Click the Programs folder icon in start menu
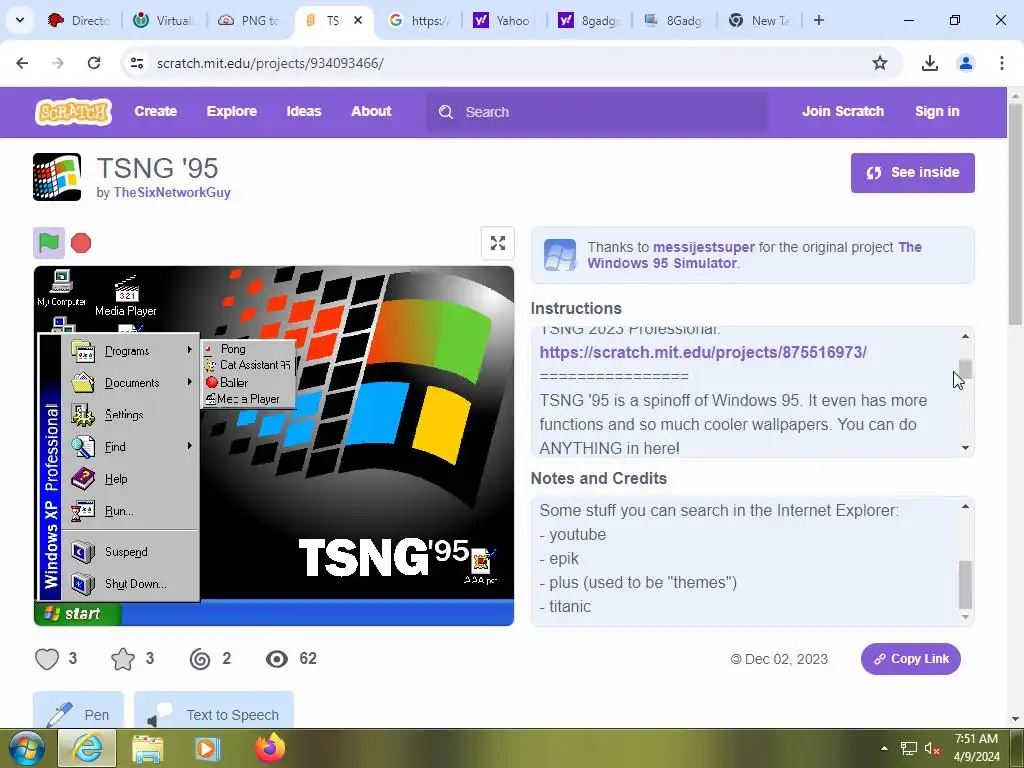 tap(83, 351)
